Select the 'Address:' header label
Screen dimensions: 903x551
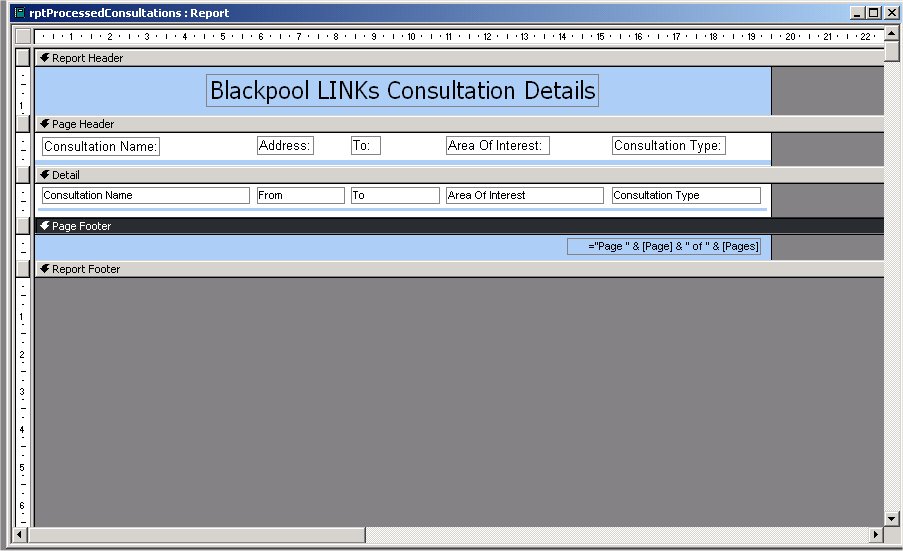[x=285, y=146]
